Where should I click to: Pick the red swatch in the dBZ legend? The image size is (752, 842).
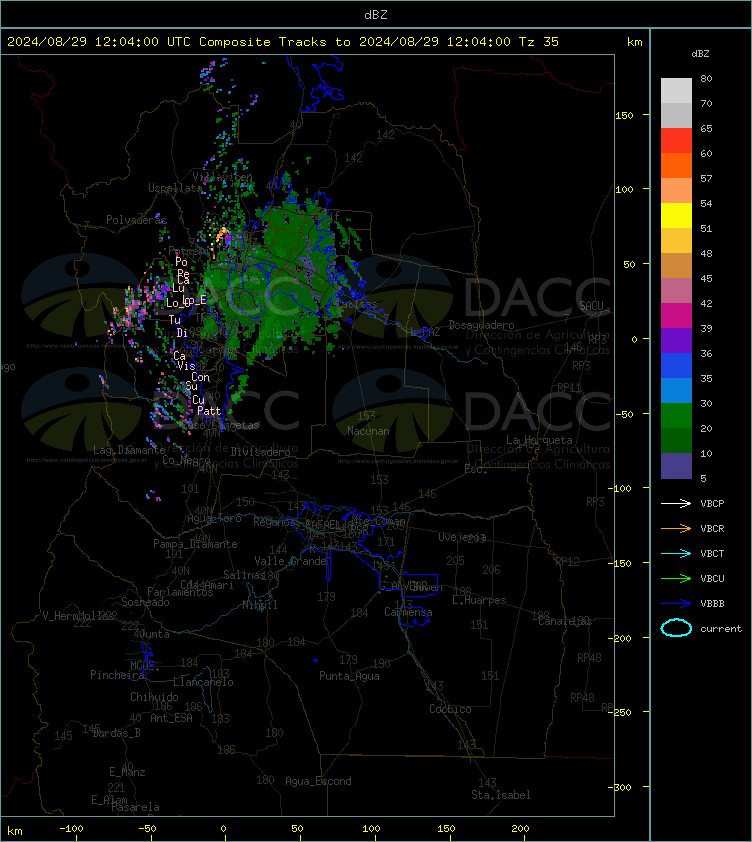676,141
